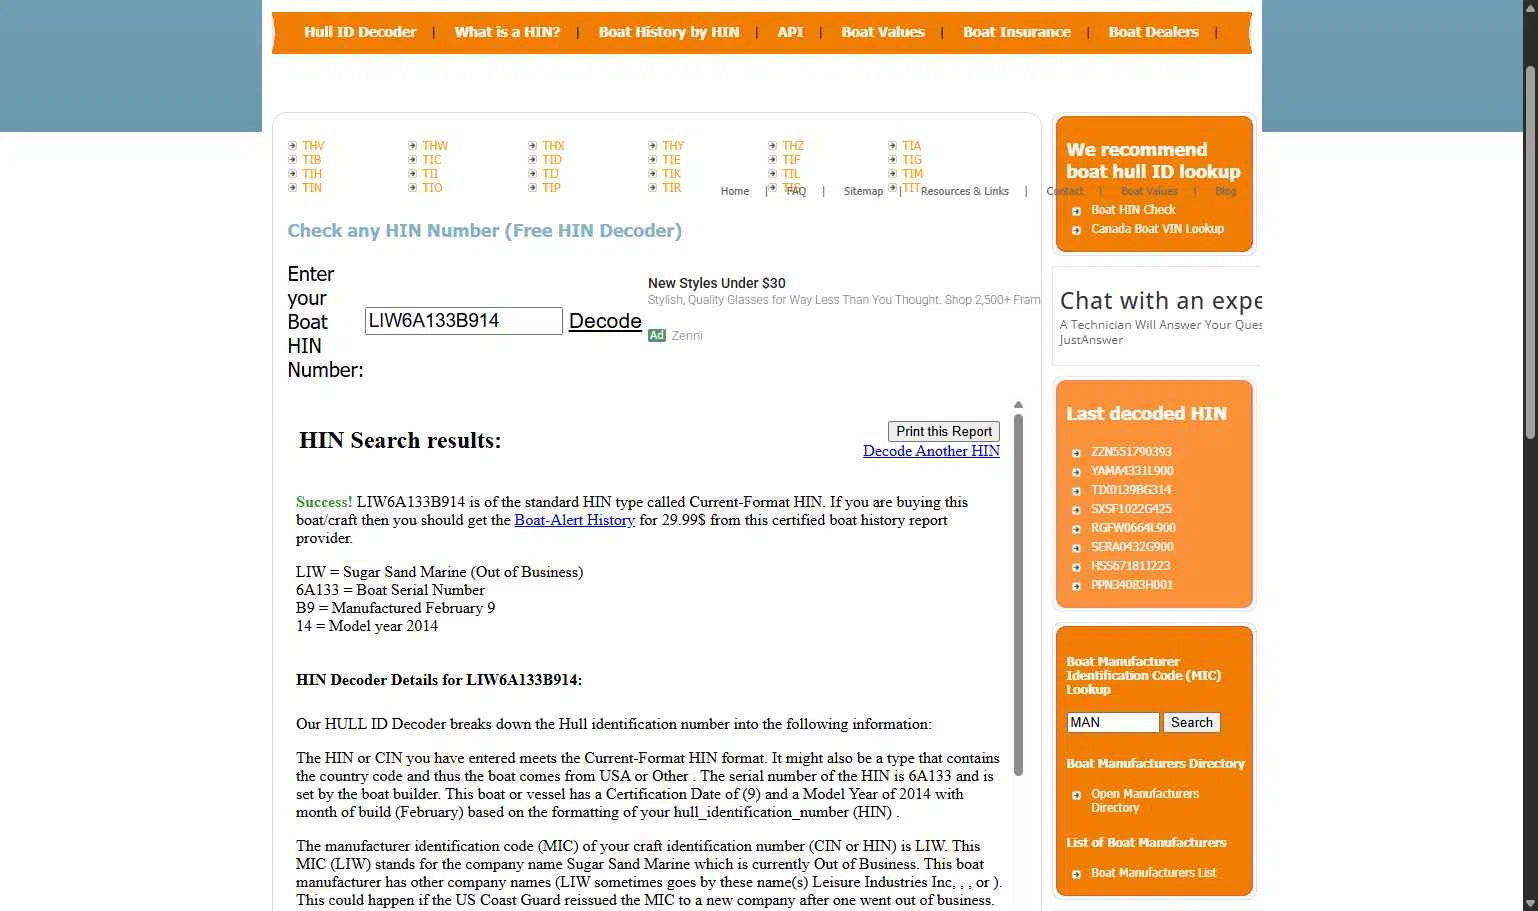Open last decoded HIN HSS67181J223
Viewport: 1538px width, 911px height.
click(x=1130, y=566)
